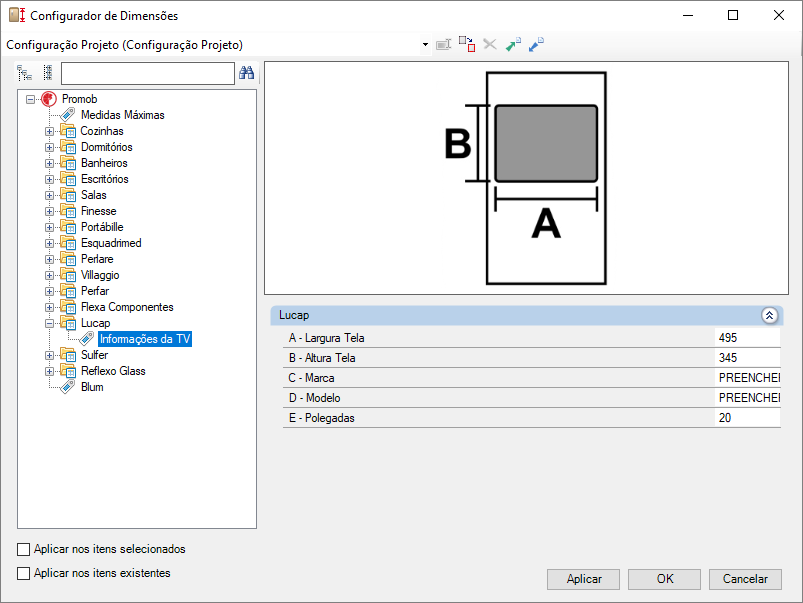This screenshot has width=803, height=603.
Task: Click the Reflexo Glass folder icon
Action: point(68,371)
